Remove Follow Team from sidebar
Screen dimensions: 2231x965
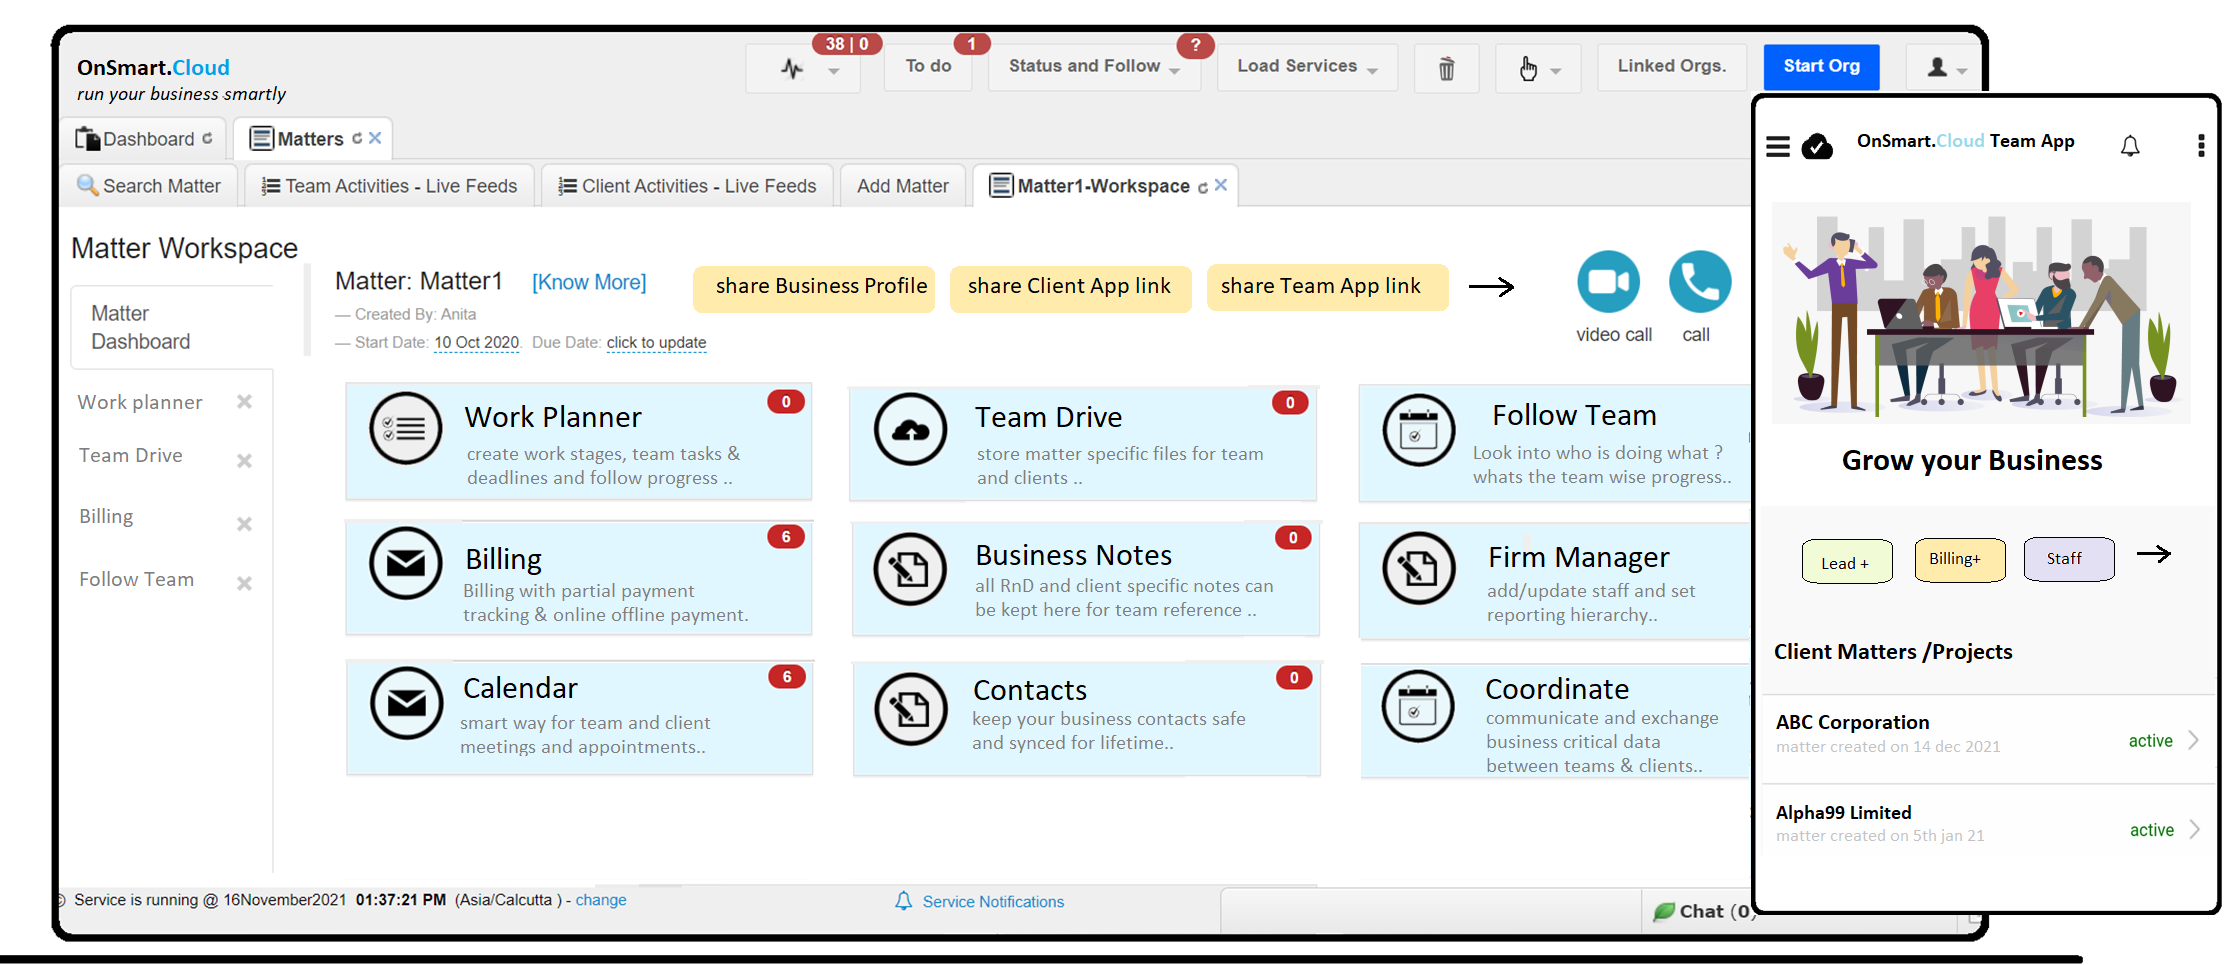coord(244,583)
